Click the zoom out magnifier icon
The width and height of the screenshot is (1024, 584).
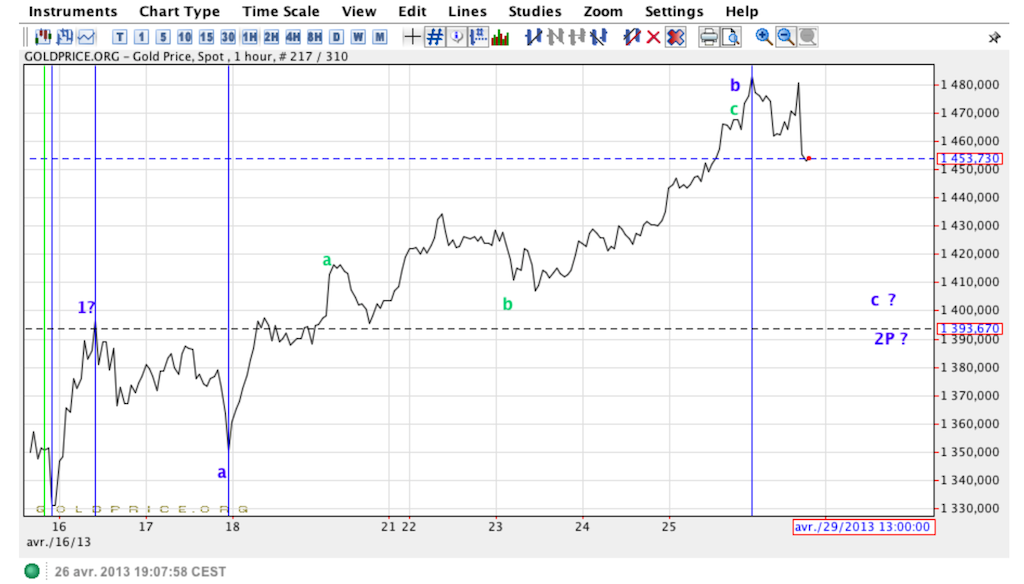coord(786,37)
